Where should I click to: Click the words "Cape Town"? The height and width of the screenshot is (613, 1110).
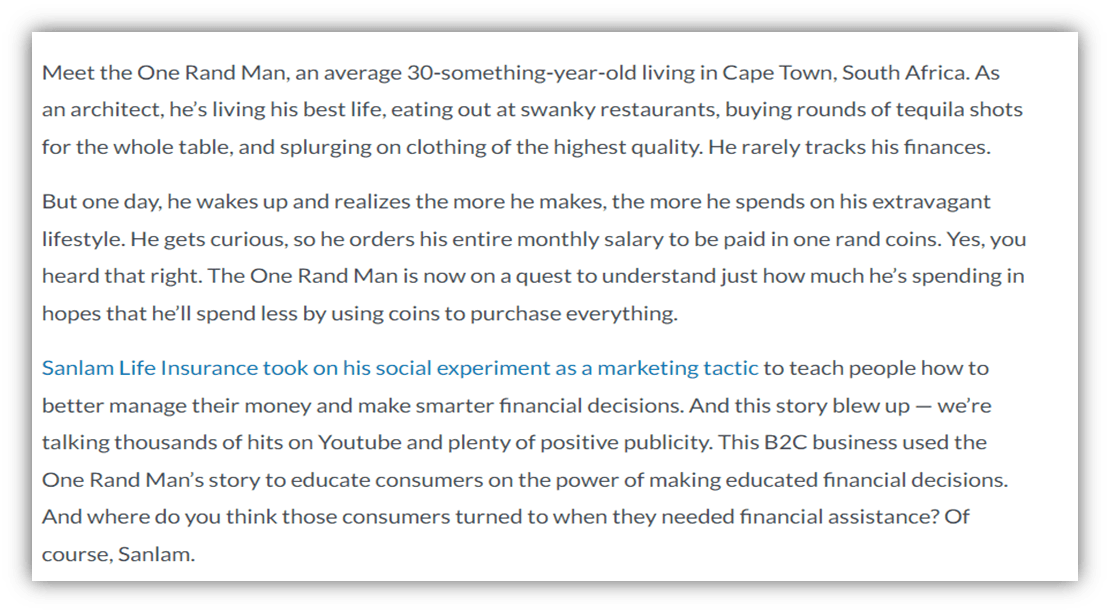point(770,73)
